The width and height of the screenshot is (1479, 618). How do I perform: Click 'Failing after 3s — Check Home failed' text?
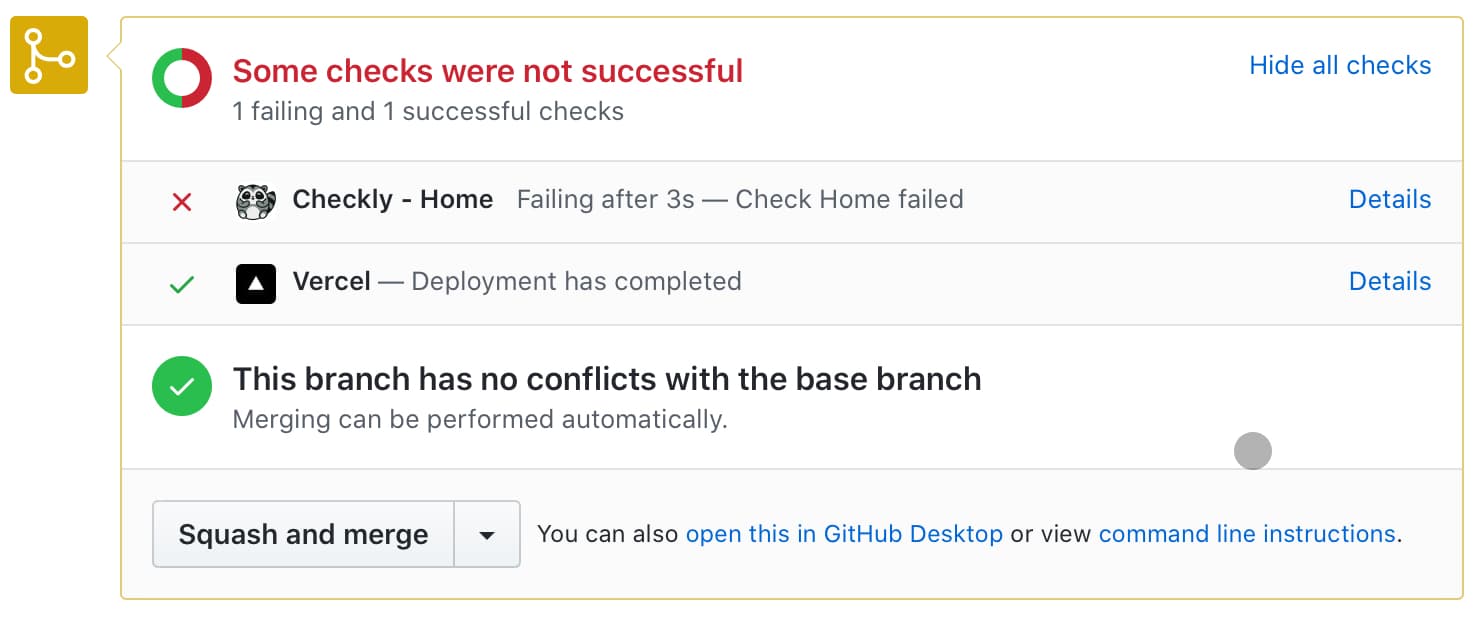click(740, 200)
